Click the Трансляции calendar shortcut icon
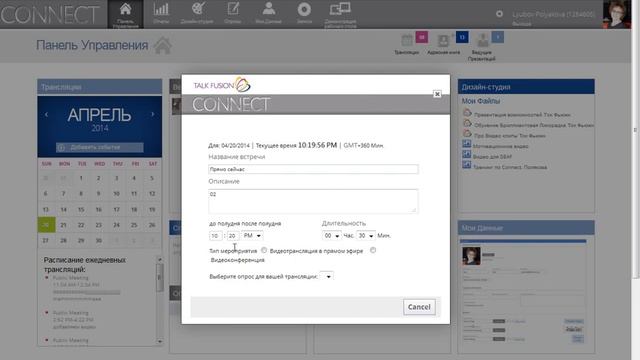The height and width of the screenshot is (360, 640). click(x=407, y=41)
